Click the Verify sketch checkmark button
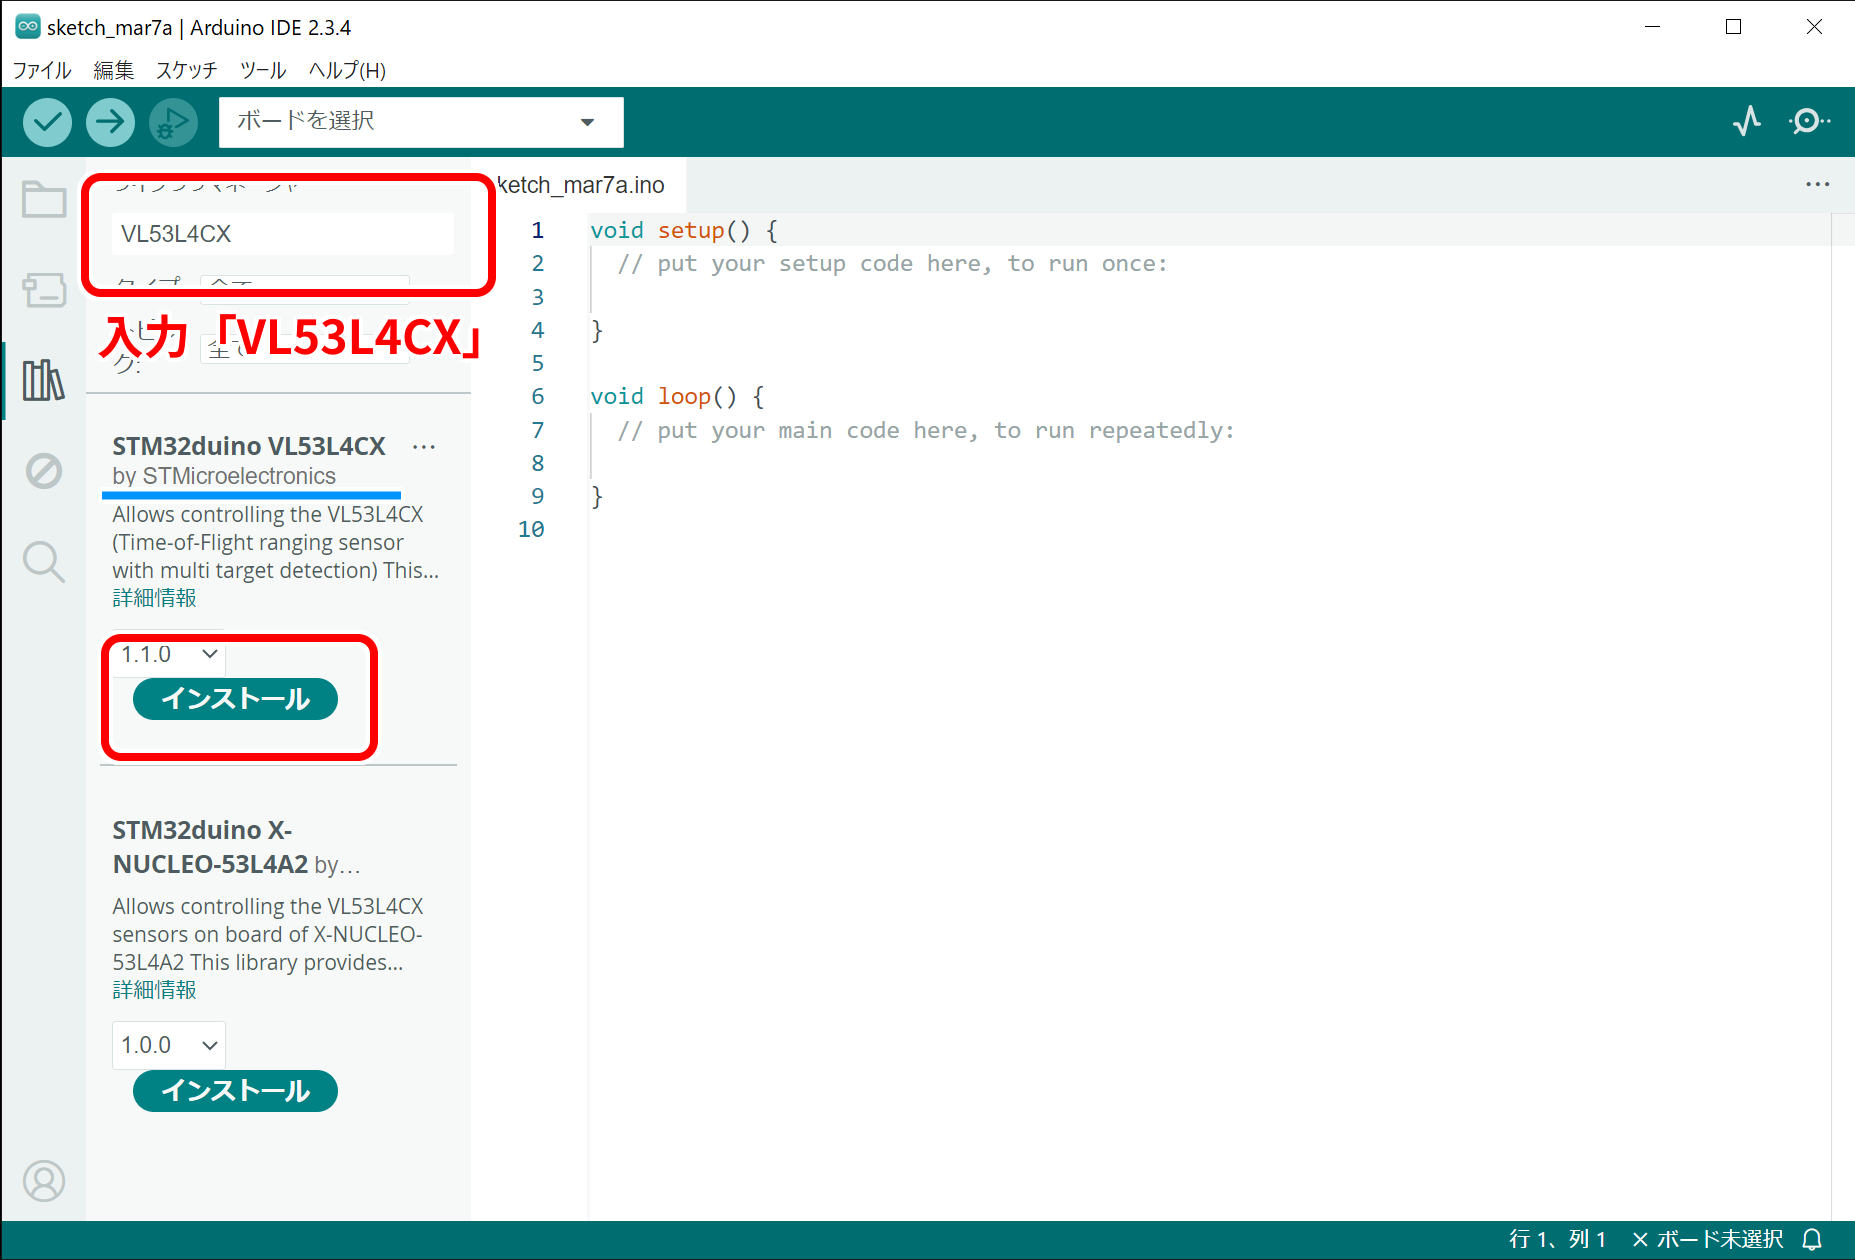Image resolution: width=1855 pixels, height=1260 pixels. coord(47,122)
